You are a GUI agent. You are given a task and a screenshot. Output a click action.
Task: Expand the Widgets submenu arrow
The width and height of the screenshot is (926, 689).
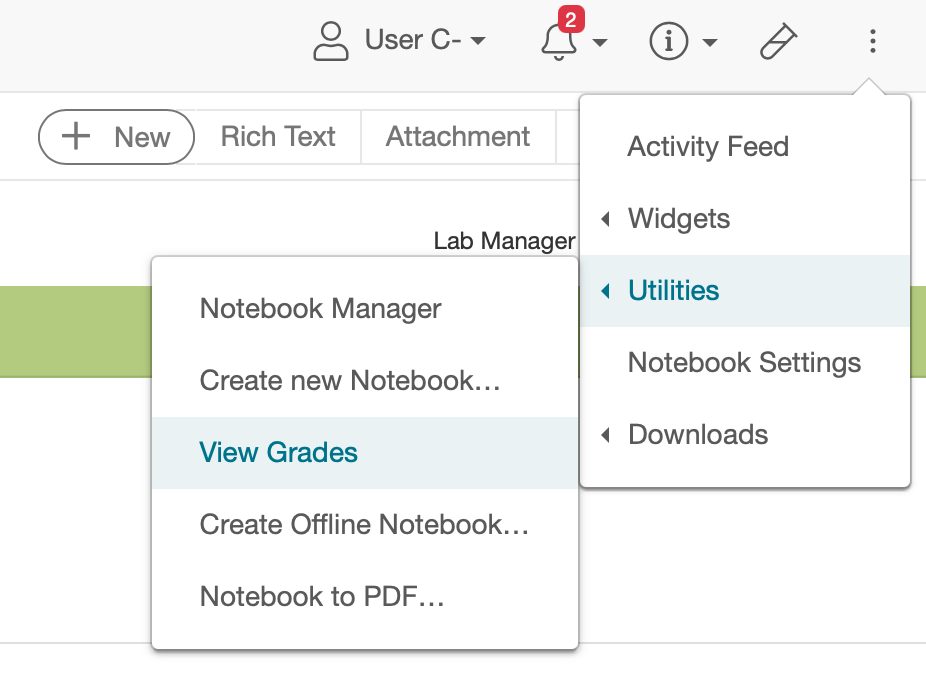click(606, 219)
